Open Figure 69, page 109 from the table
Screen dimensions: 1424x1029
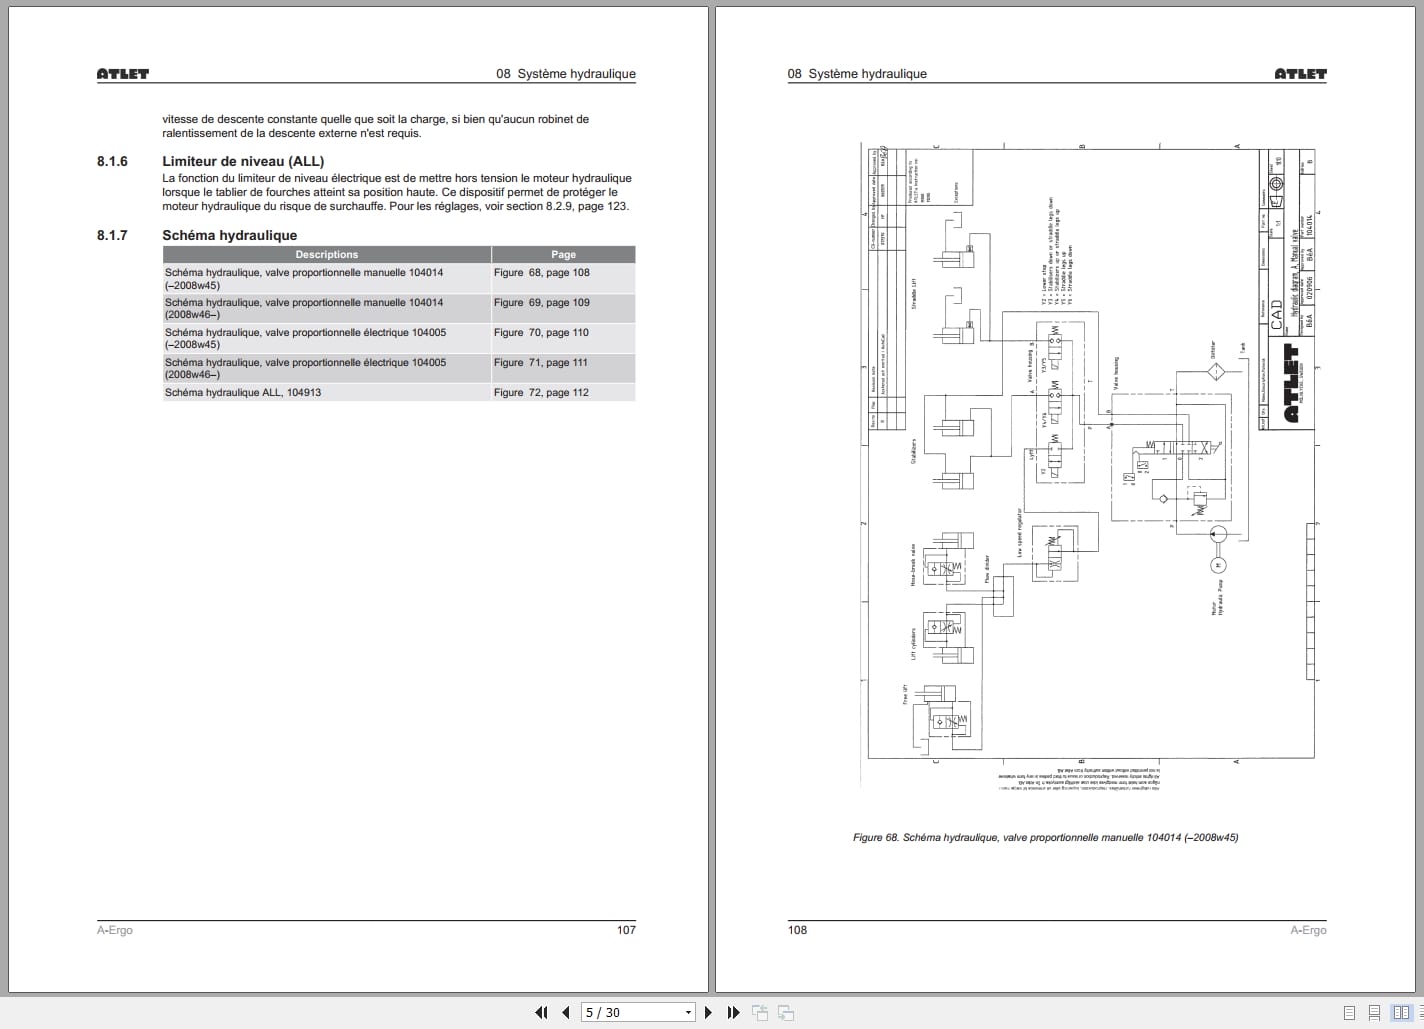(x=541, y=302)
